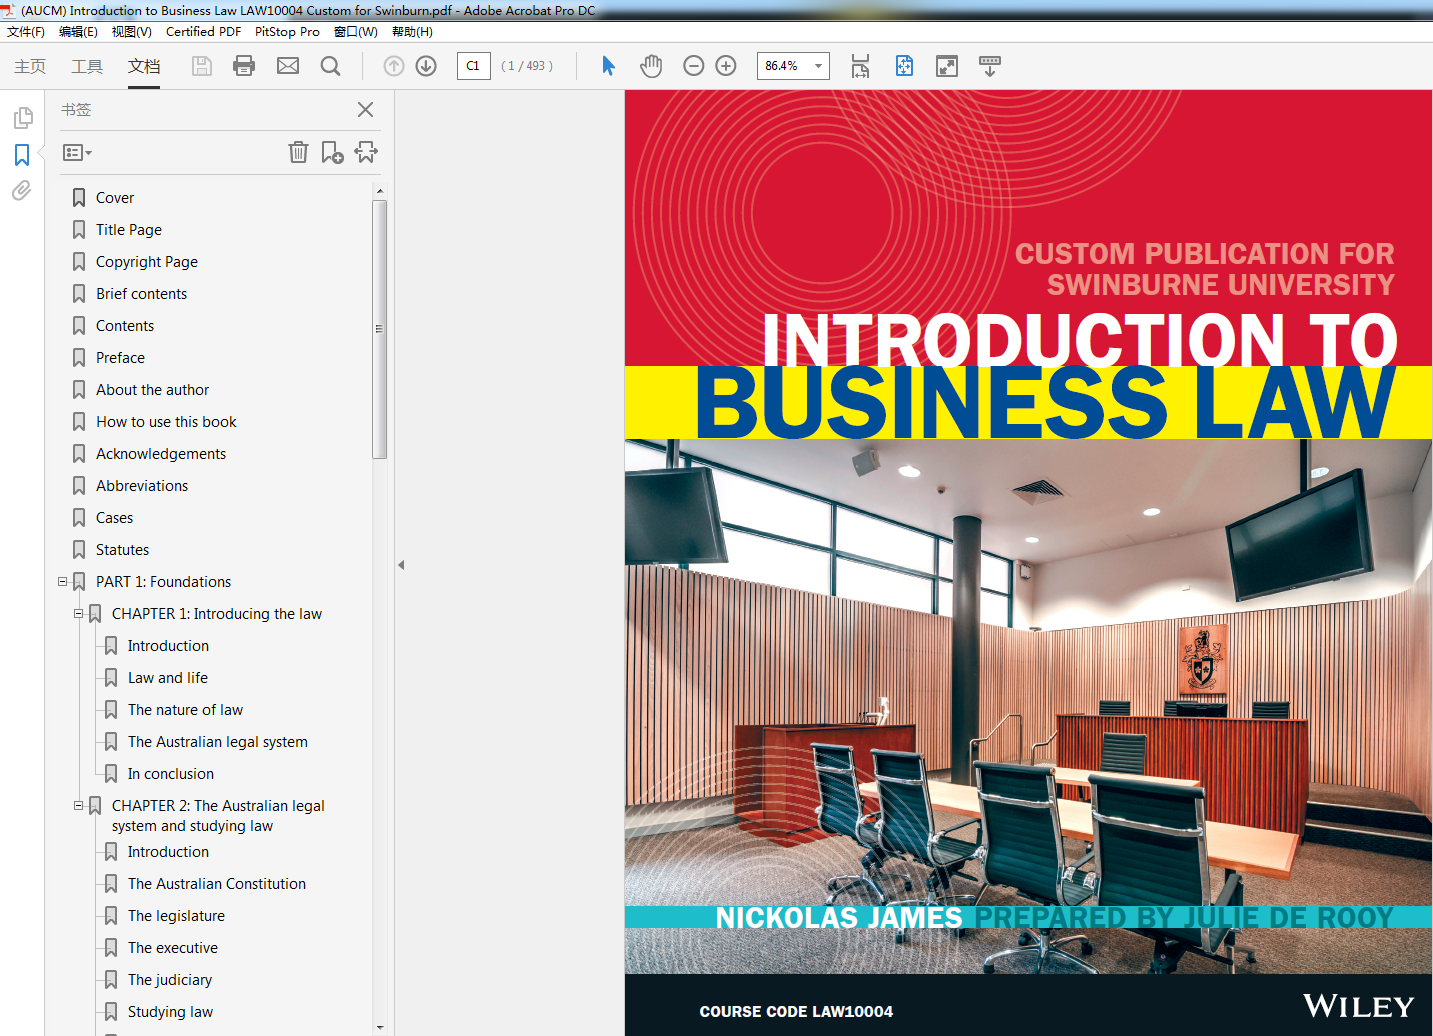1433x1036 pixels.
Task: Open the Preface bookmark
Action: [120, 358]
